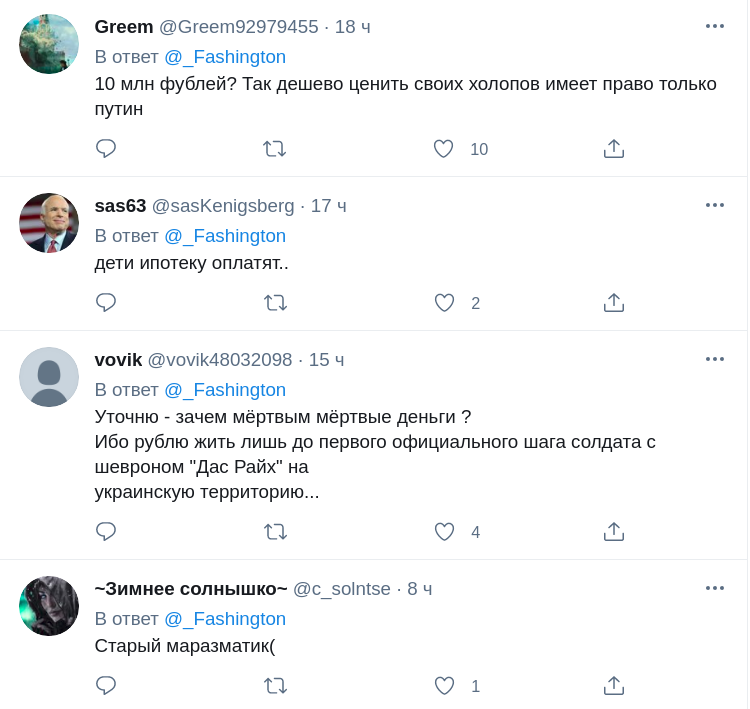The image size is (750, 709).
Task: Retweet ~Зимнее солнышко~ tweet
Action: point(275,686)
